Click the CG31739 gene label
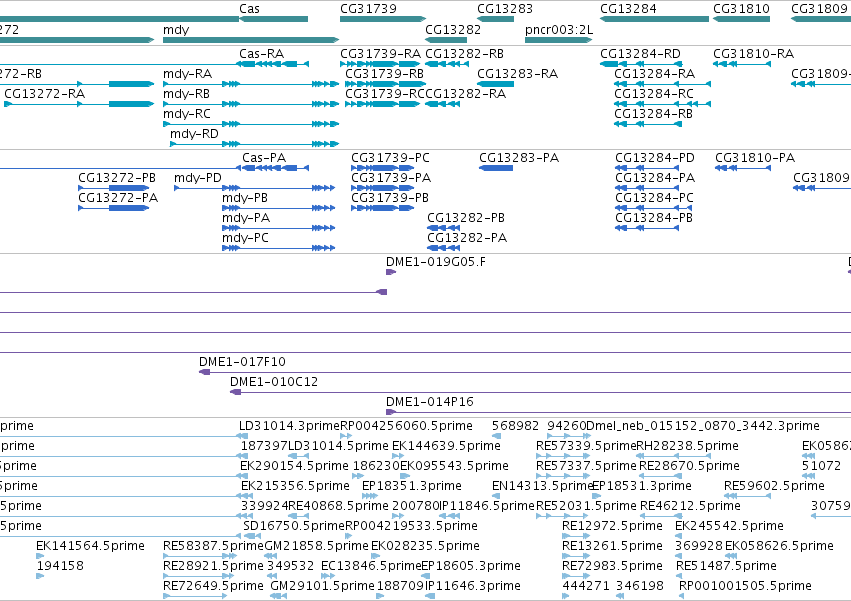851x601 pixels. [x=369, y=9]
